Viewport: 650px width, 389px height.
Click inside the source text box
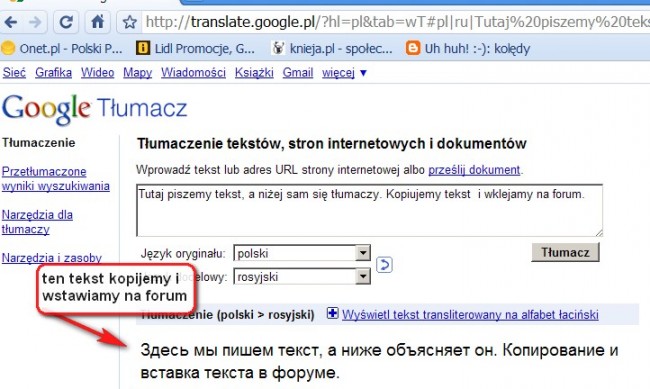point(369,211)
